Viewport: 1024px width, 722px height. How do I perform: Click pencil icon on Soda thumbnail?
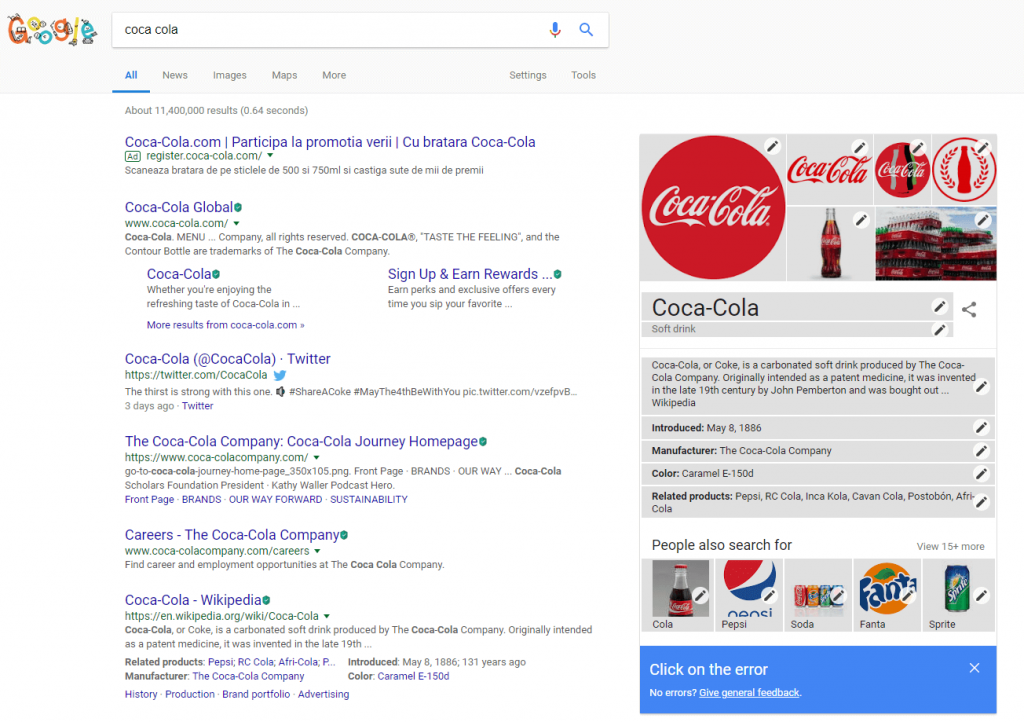click(838, 595)
